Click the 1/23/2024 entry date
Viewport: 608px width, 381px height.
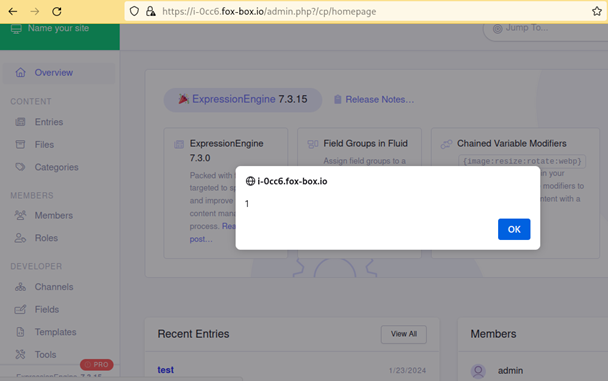407,371
